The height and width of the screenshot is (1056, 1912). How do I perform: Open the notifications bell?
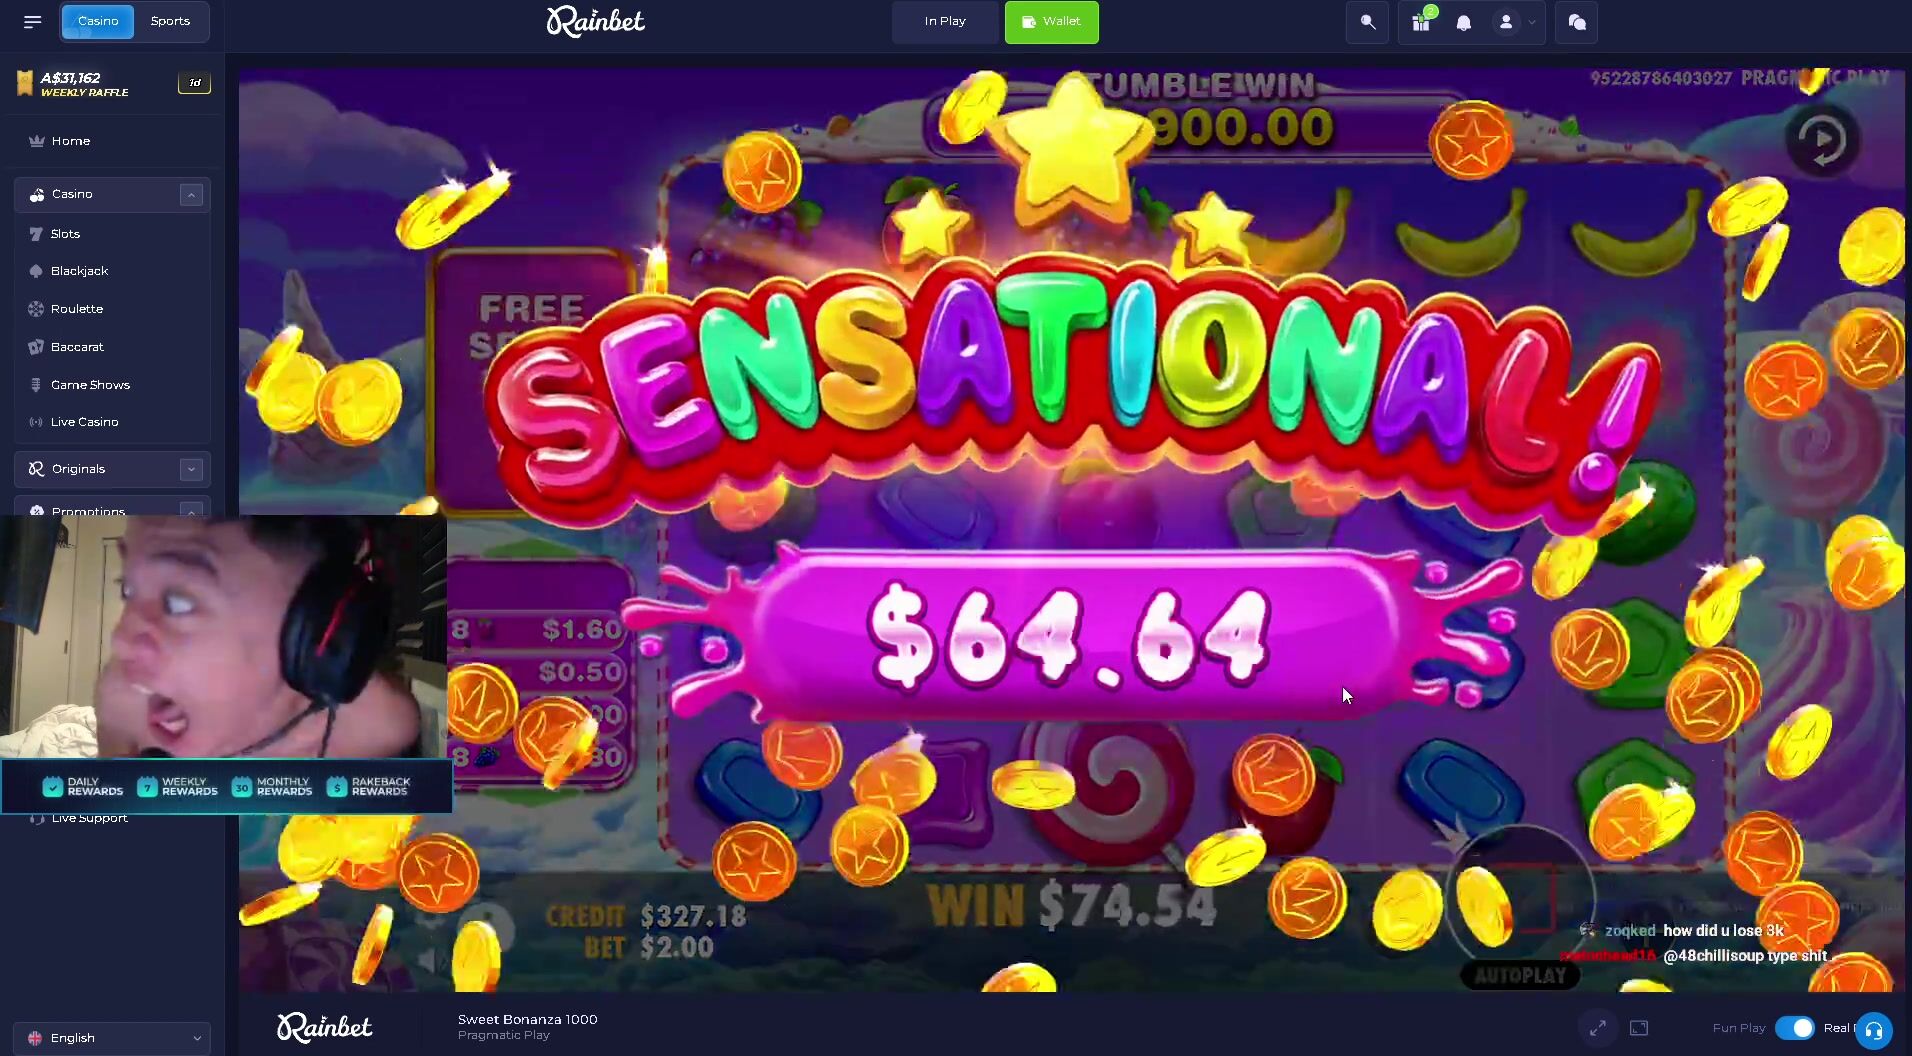click(x=1464, y=23)
